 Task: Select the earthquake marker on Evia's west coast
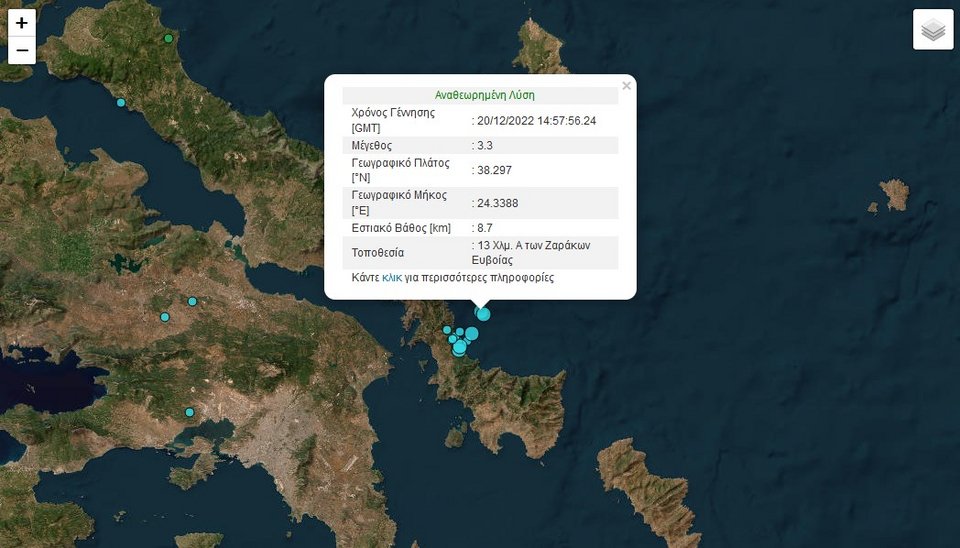point(121,102)
